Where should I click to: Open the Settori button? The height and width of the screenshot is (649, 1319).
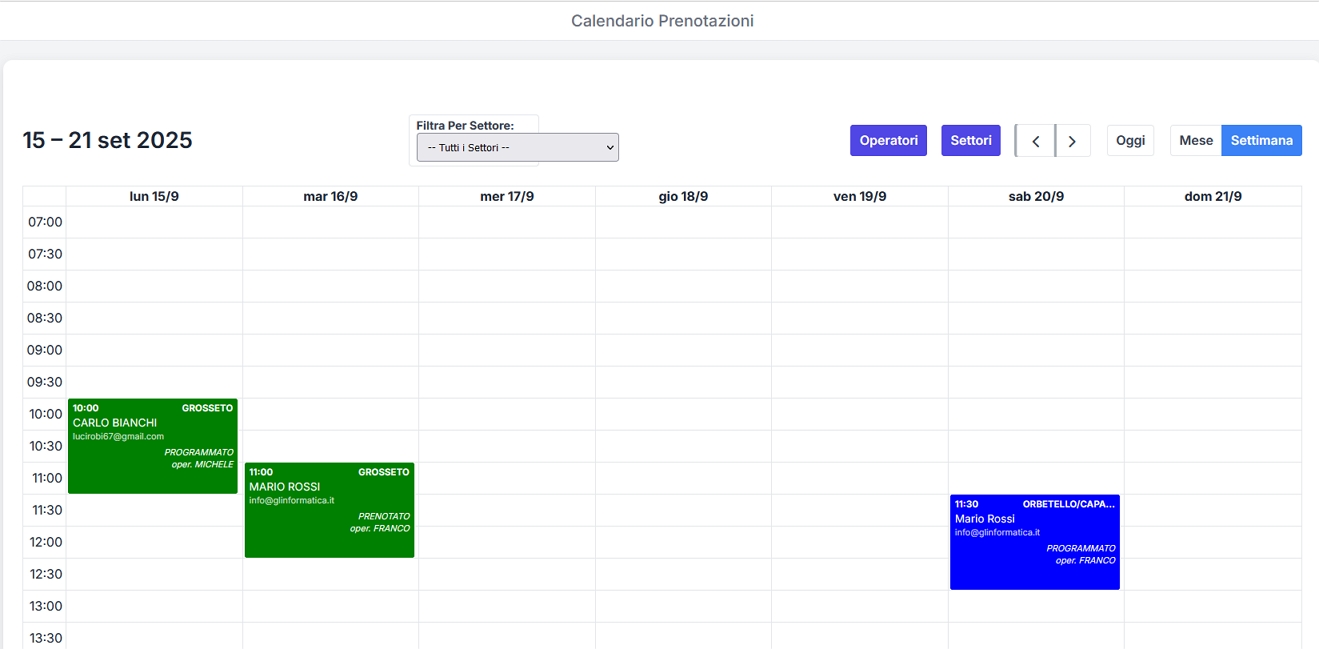[970, 140]
